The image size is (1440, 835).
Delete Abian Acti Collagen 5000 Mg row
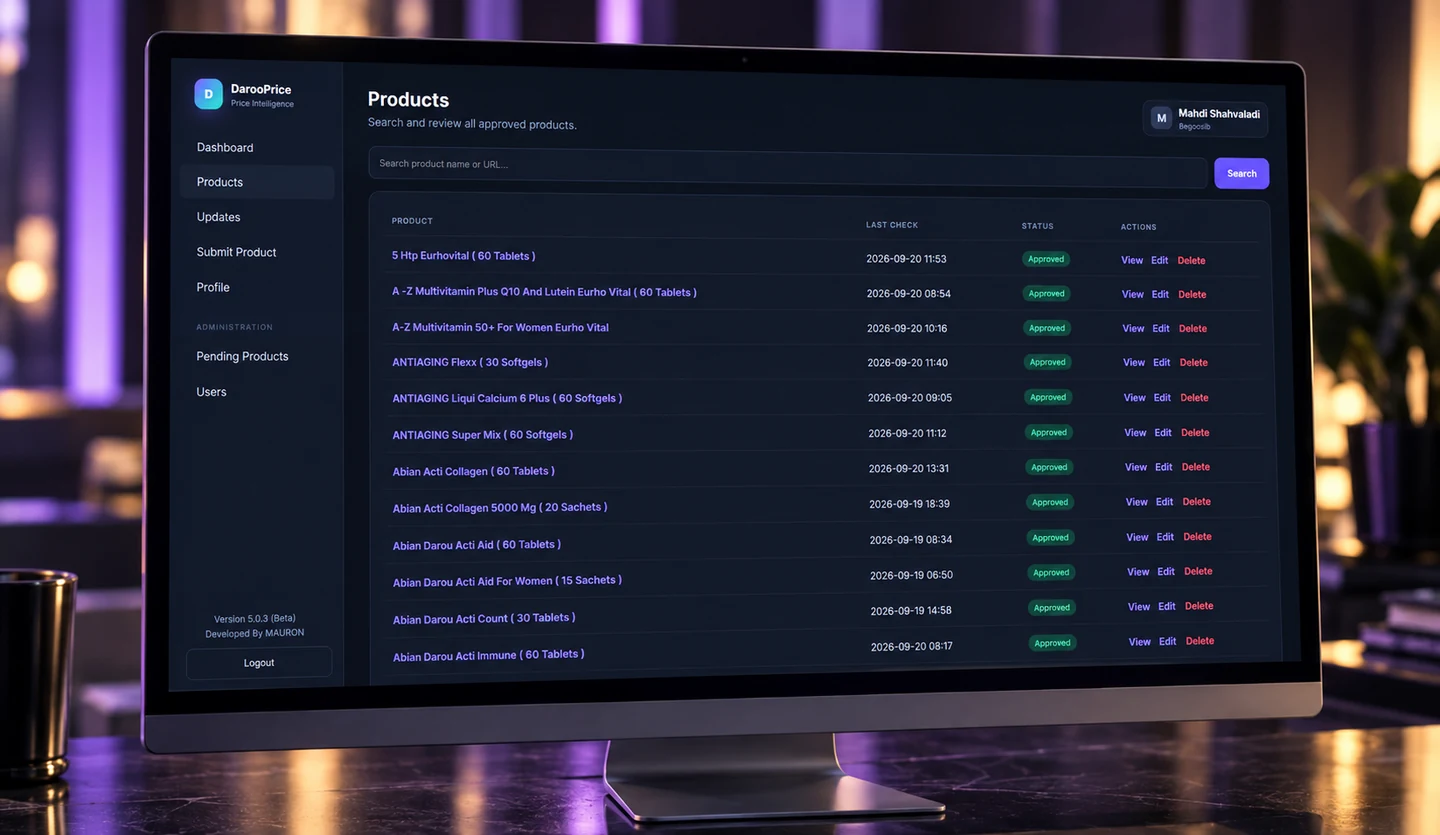tap(1197, 502)
